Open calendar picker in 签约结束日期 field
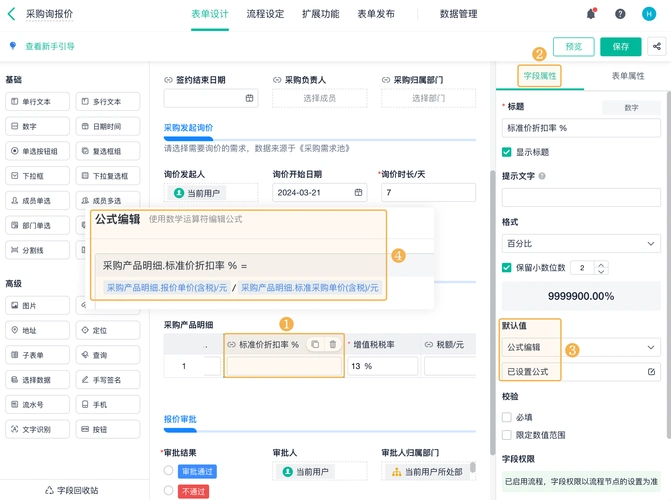The image size is (671, 500). 249,98
